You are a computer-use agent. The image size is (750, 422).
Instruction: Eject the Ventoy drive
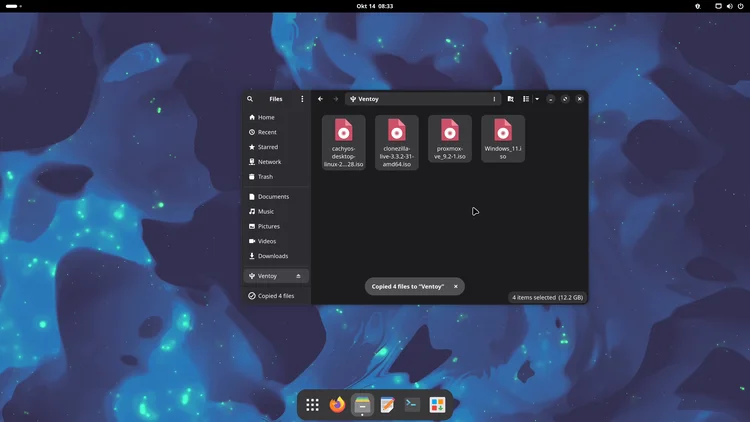point(298,276)
